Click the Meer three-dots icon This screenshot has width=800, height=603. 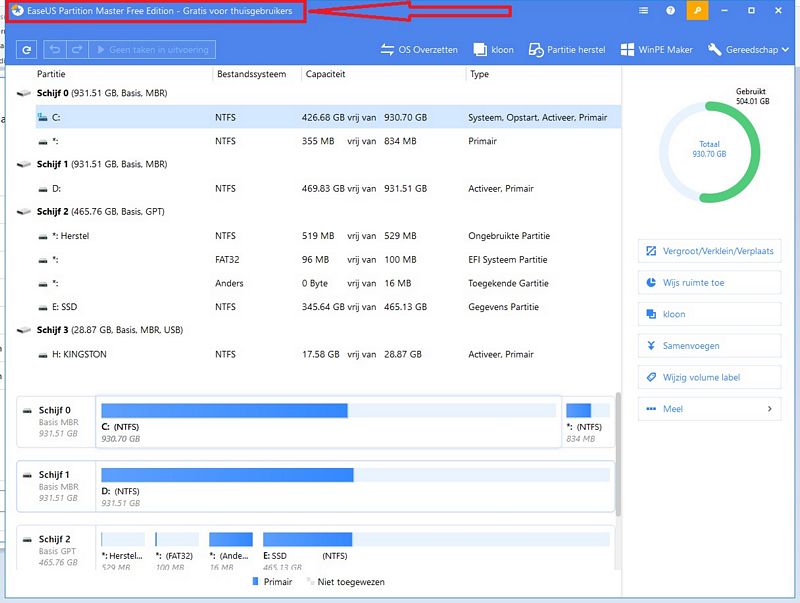pos(651,409)
